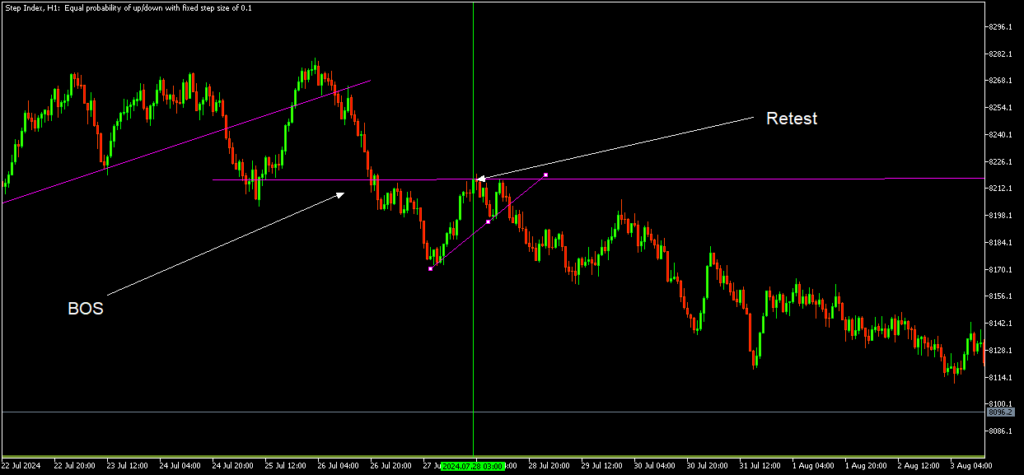This screenshot has width=1024, height=475.
Task: Click price axis label 8114.1
Action: coord(1001,377)
